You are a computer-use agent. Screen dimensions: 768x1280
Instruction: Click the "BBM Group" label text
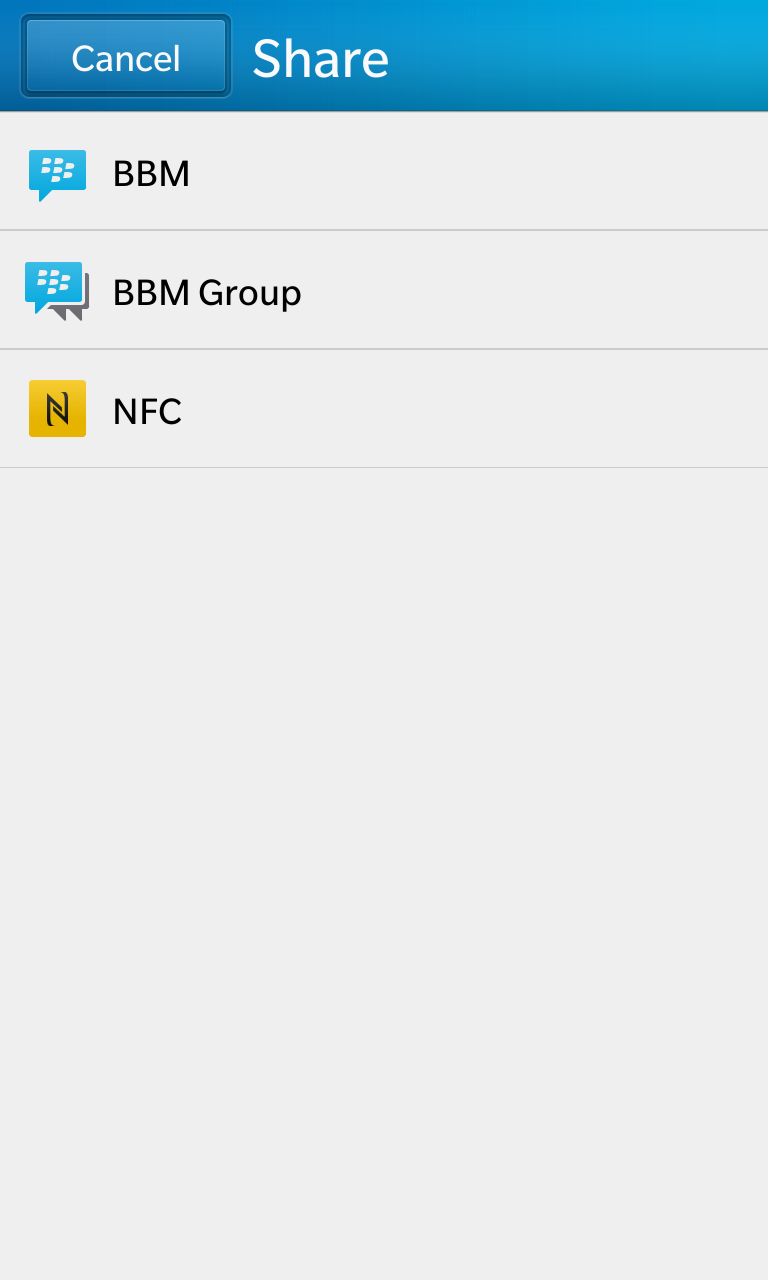(207, 293)
